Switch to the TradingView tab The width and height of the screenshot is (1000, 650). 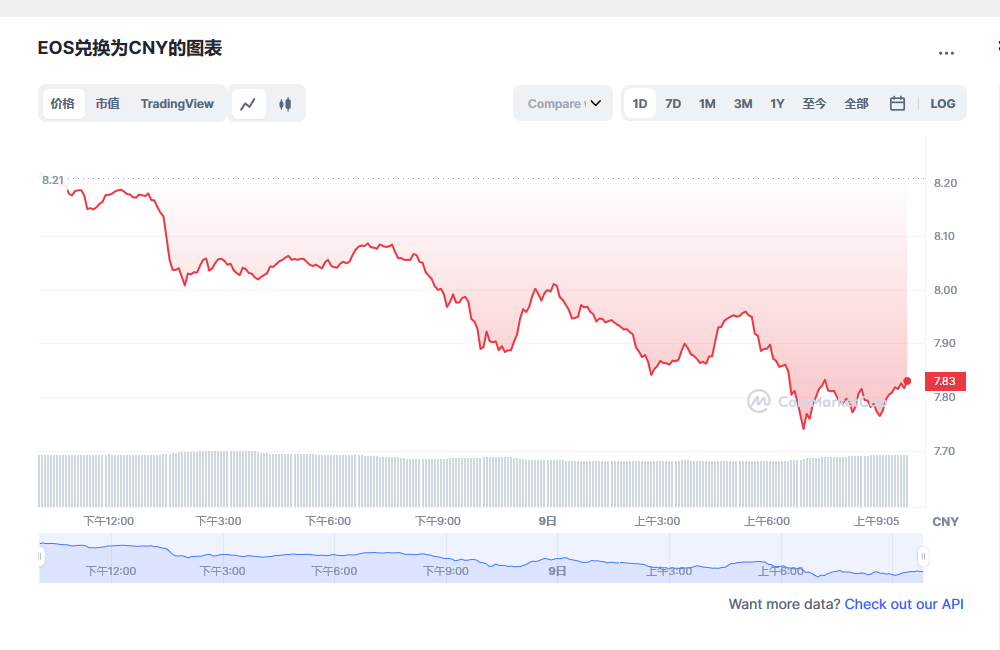pos(177,103)
